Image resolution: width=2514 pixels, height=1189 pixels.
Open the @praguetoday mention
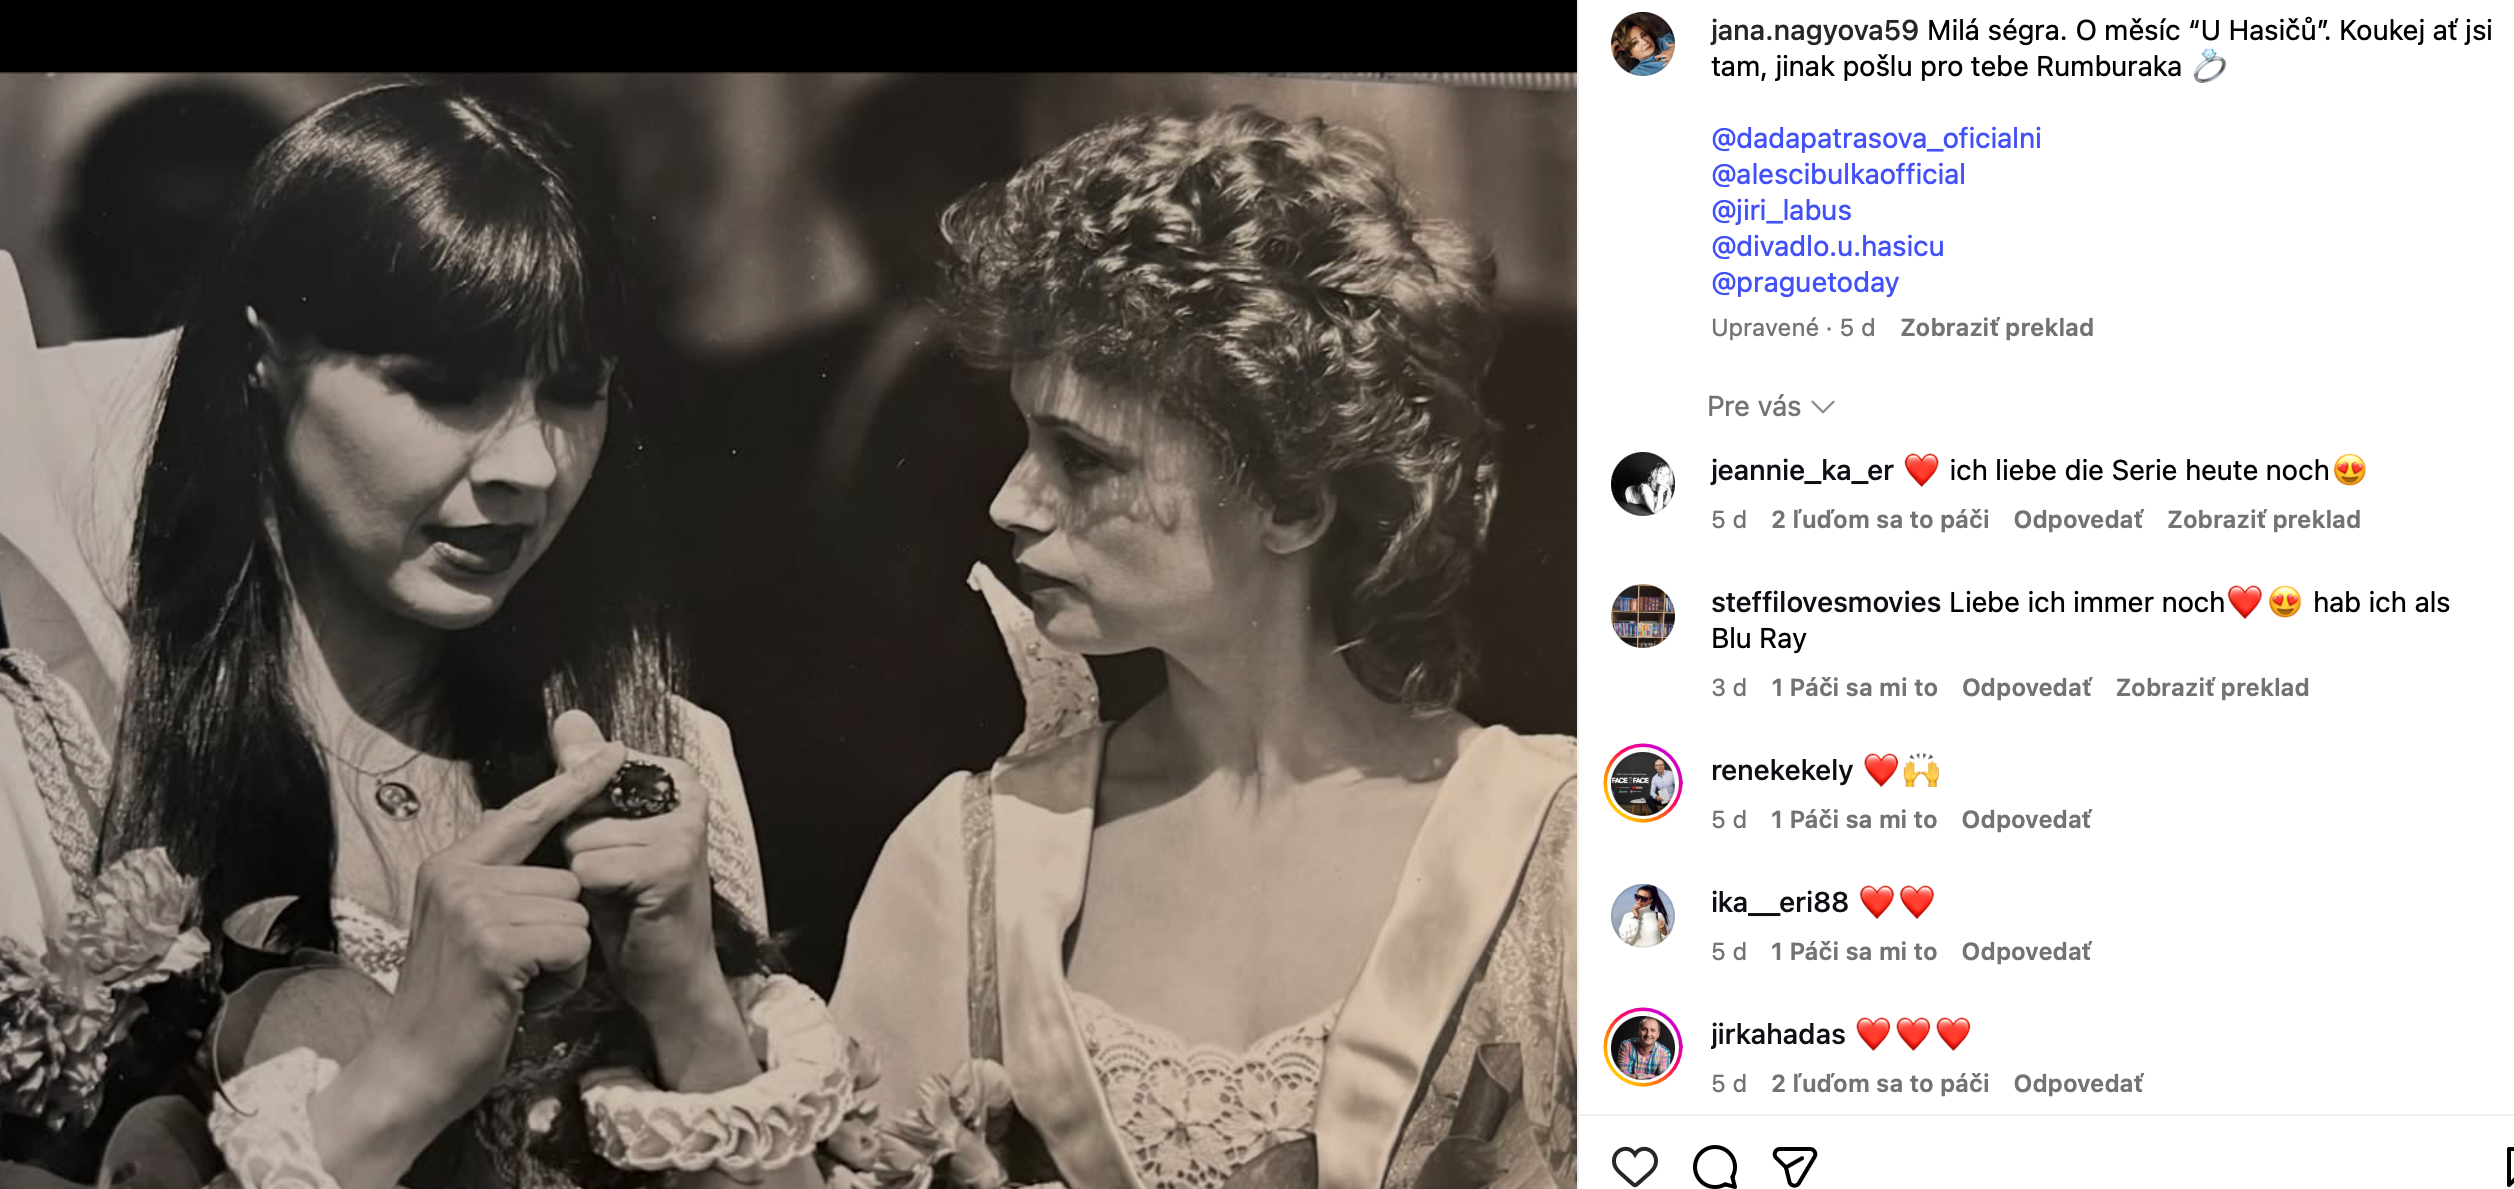tap(1804, 282)
